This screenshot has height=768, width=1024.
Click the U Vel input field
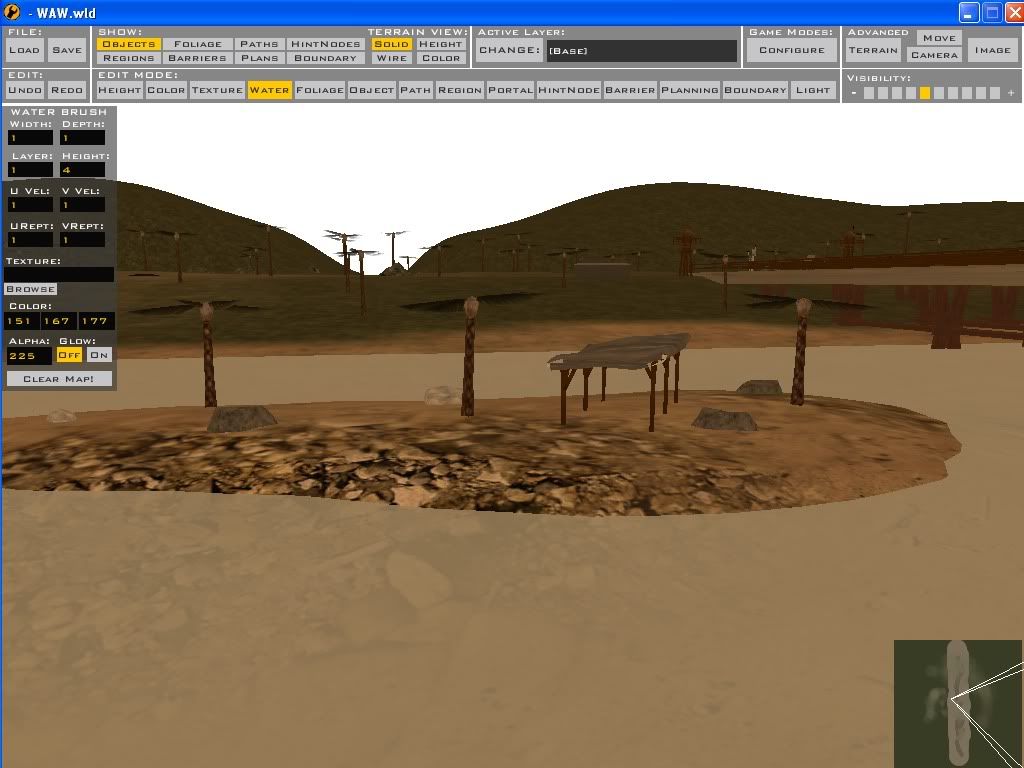coord(30,205)
